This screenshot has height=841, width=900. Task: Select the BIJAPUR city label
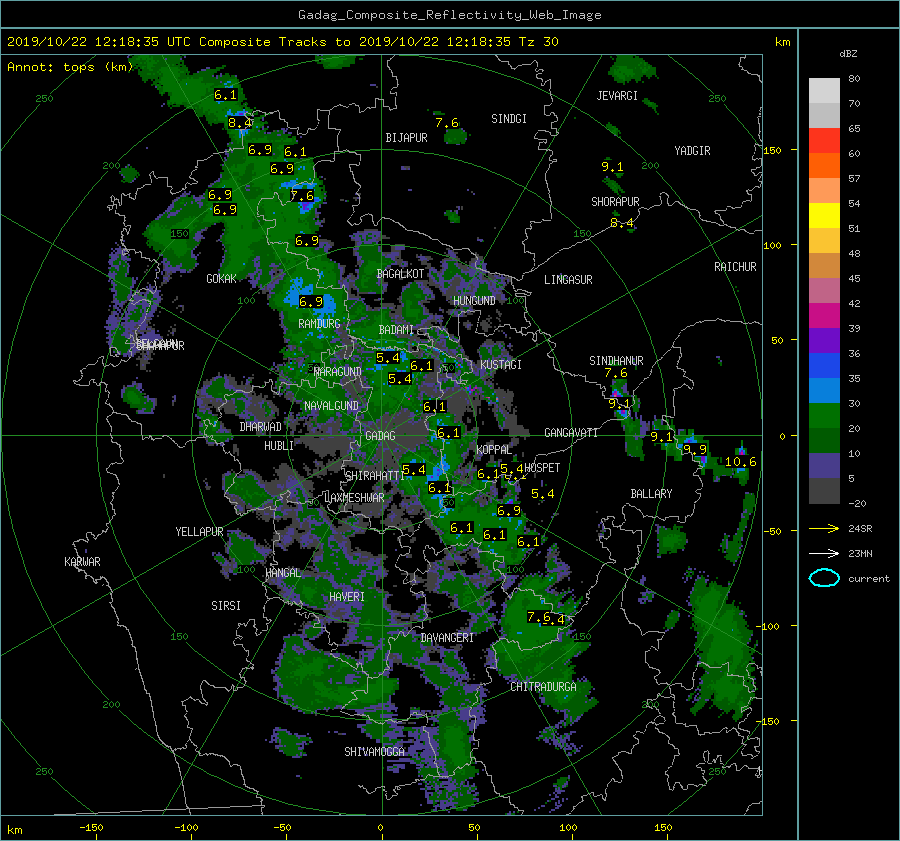point(406,138)
